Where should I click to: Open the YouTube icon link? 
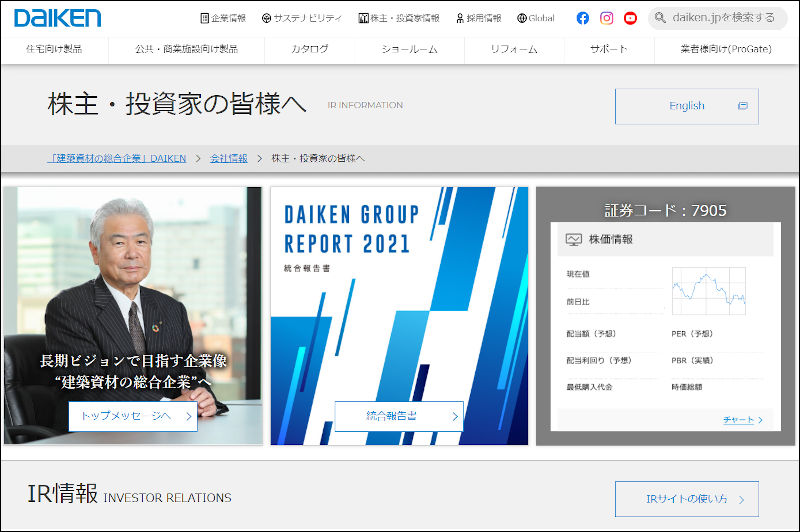630,18
